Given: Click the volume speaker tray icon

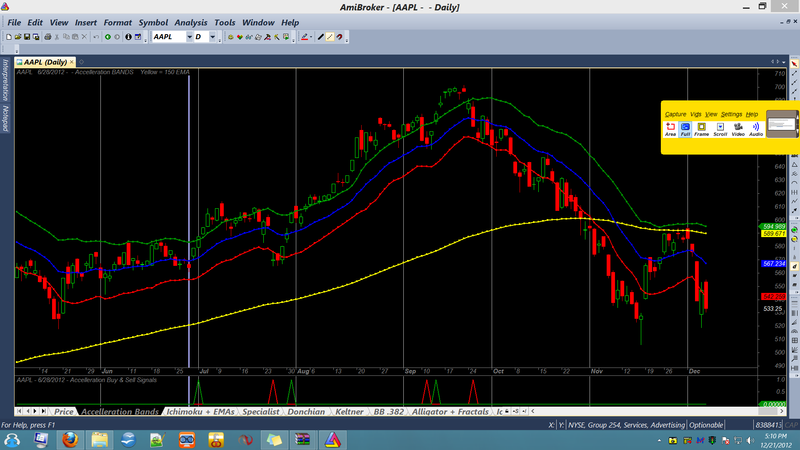Looking at the screenshot, I should [x=750, y=440].
